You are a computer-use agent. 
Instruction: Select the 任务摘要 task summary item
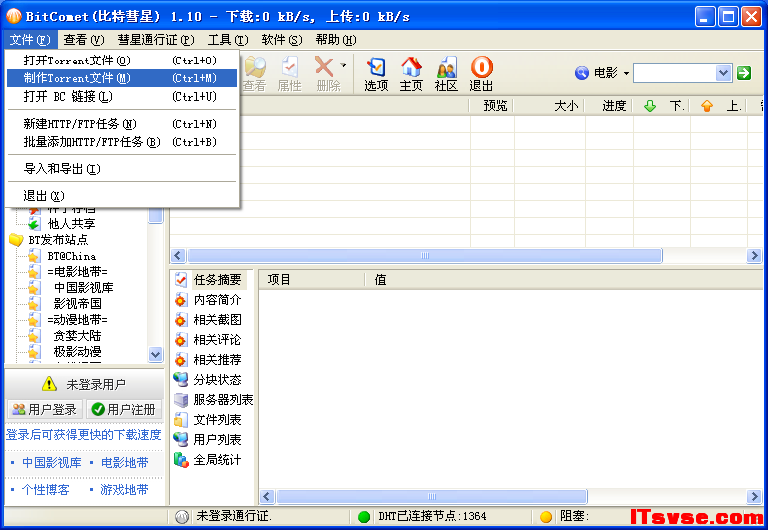coord(210,280)
